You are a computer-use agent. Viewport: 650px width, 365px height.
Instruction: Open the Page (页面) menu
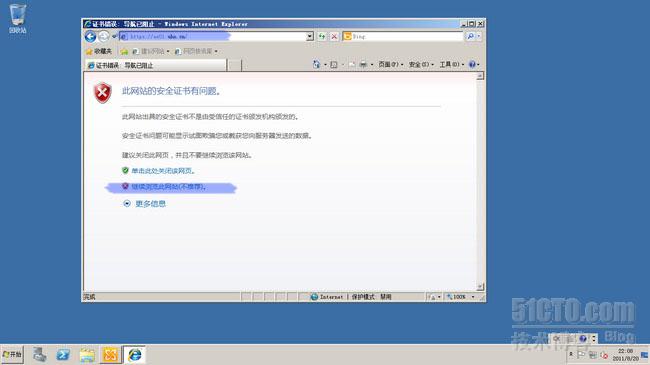pos(390,64)
